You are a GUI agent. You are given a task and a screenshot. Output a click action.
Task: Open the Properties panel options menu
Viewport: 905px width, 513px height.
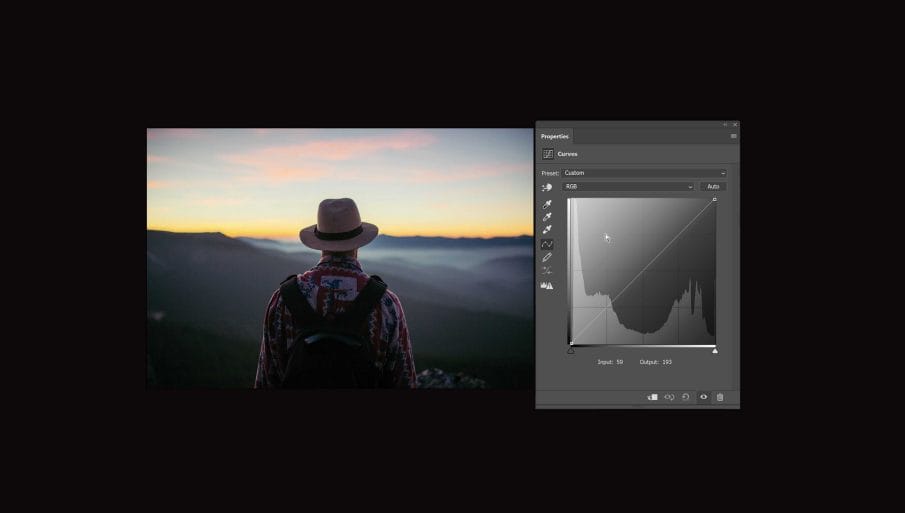(733, 136)
